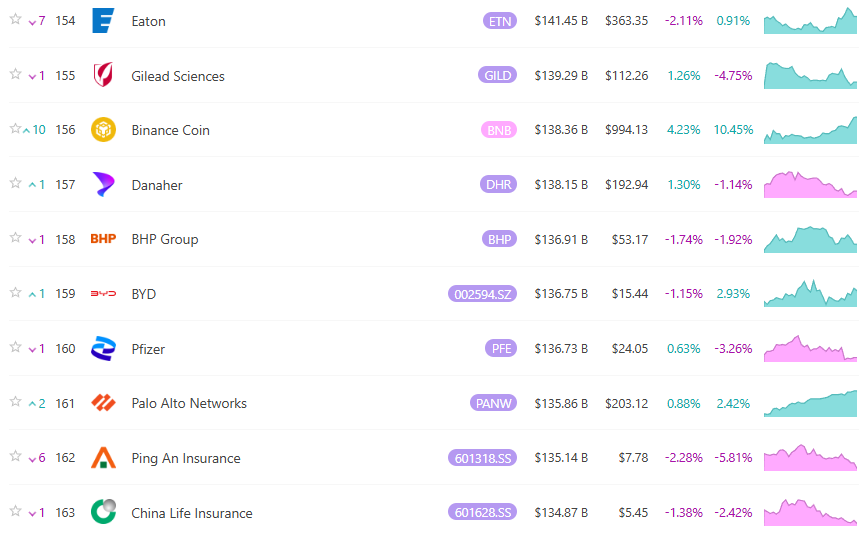
Task: Toggle favorite star for Binance Coin
Action: point(15,129)
